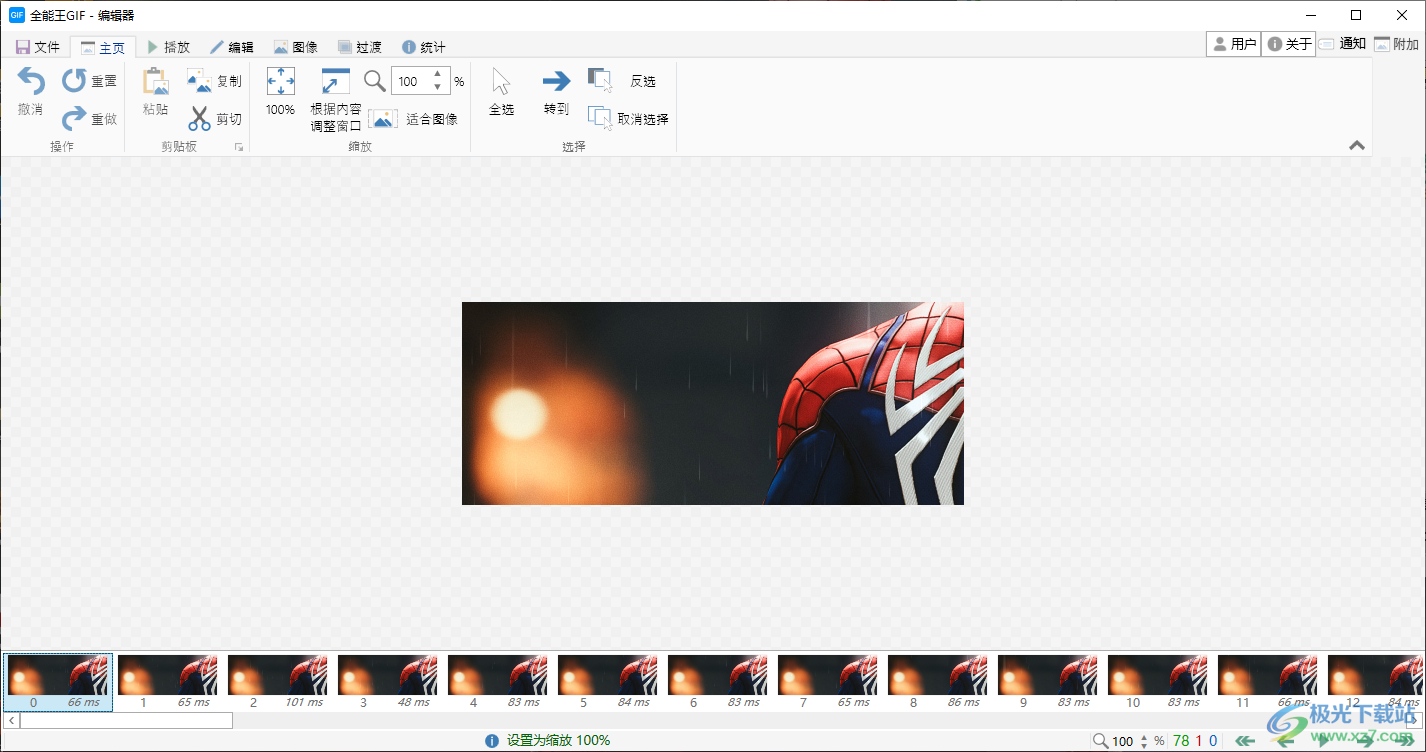The height and width of the screenshot is (752, 1426).
Task: Click the Invert Selection (反选) icon
Action: point(600,81)
